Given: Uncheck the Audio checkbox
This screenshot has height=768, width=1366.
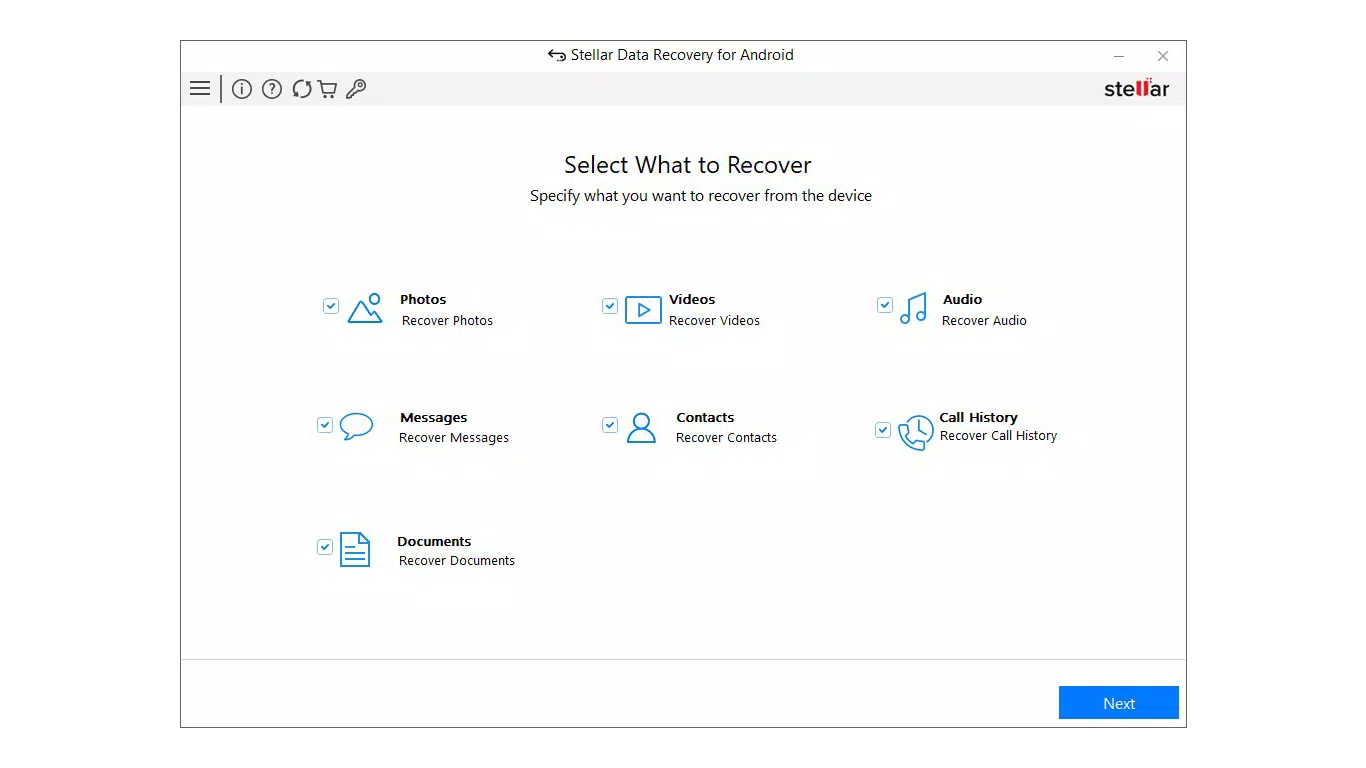Looking at the screenshot, I should [x=885, y=305].
